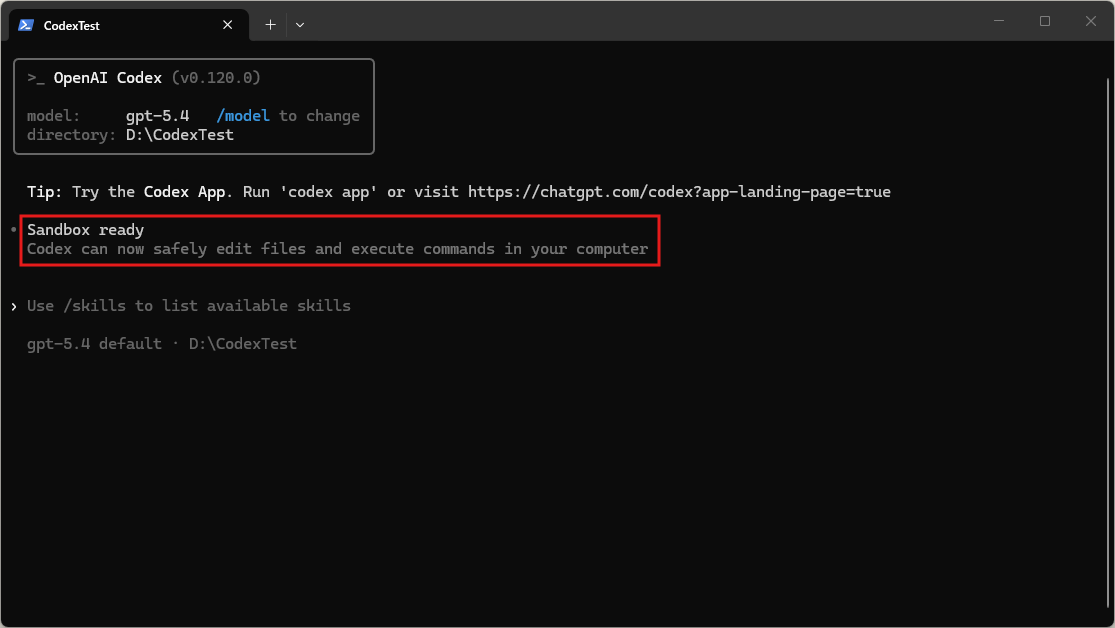Click the bullet beside Sandbox ready

(x=13, y=231)
